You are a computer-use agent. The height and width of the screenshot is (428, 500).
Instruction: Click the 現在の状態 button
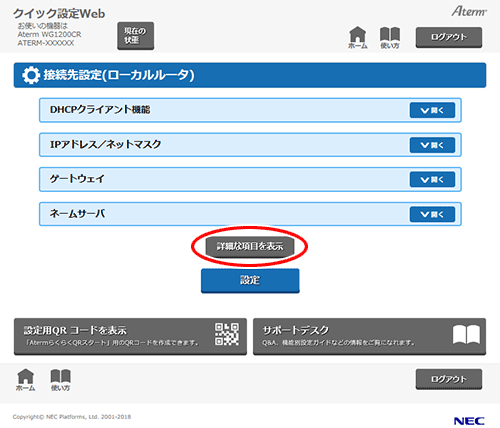(x=135, y=36)
